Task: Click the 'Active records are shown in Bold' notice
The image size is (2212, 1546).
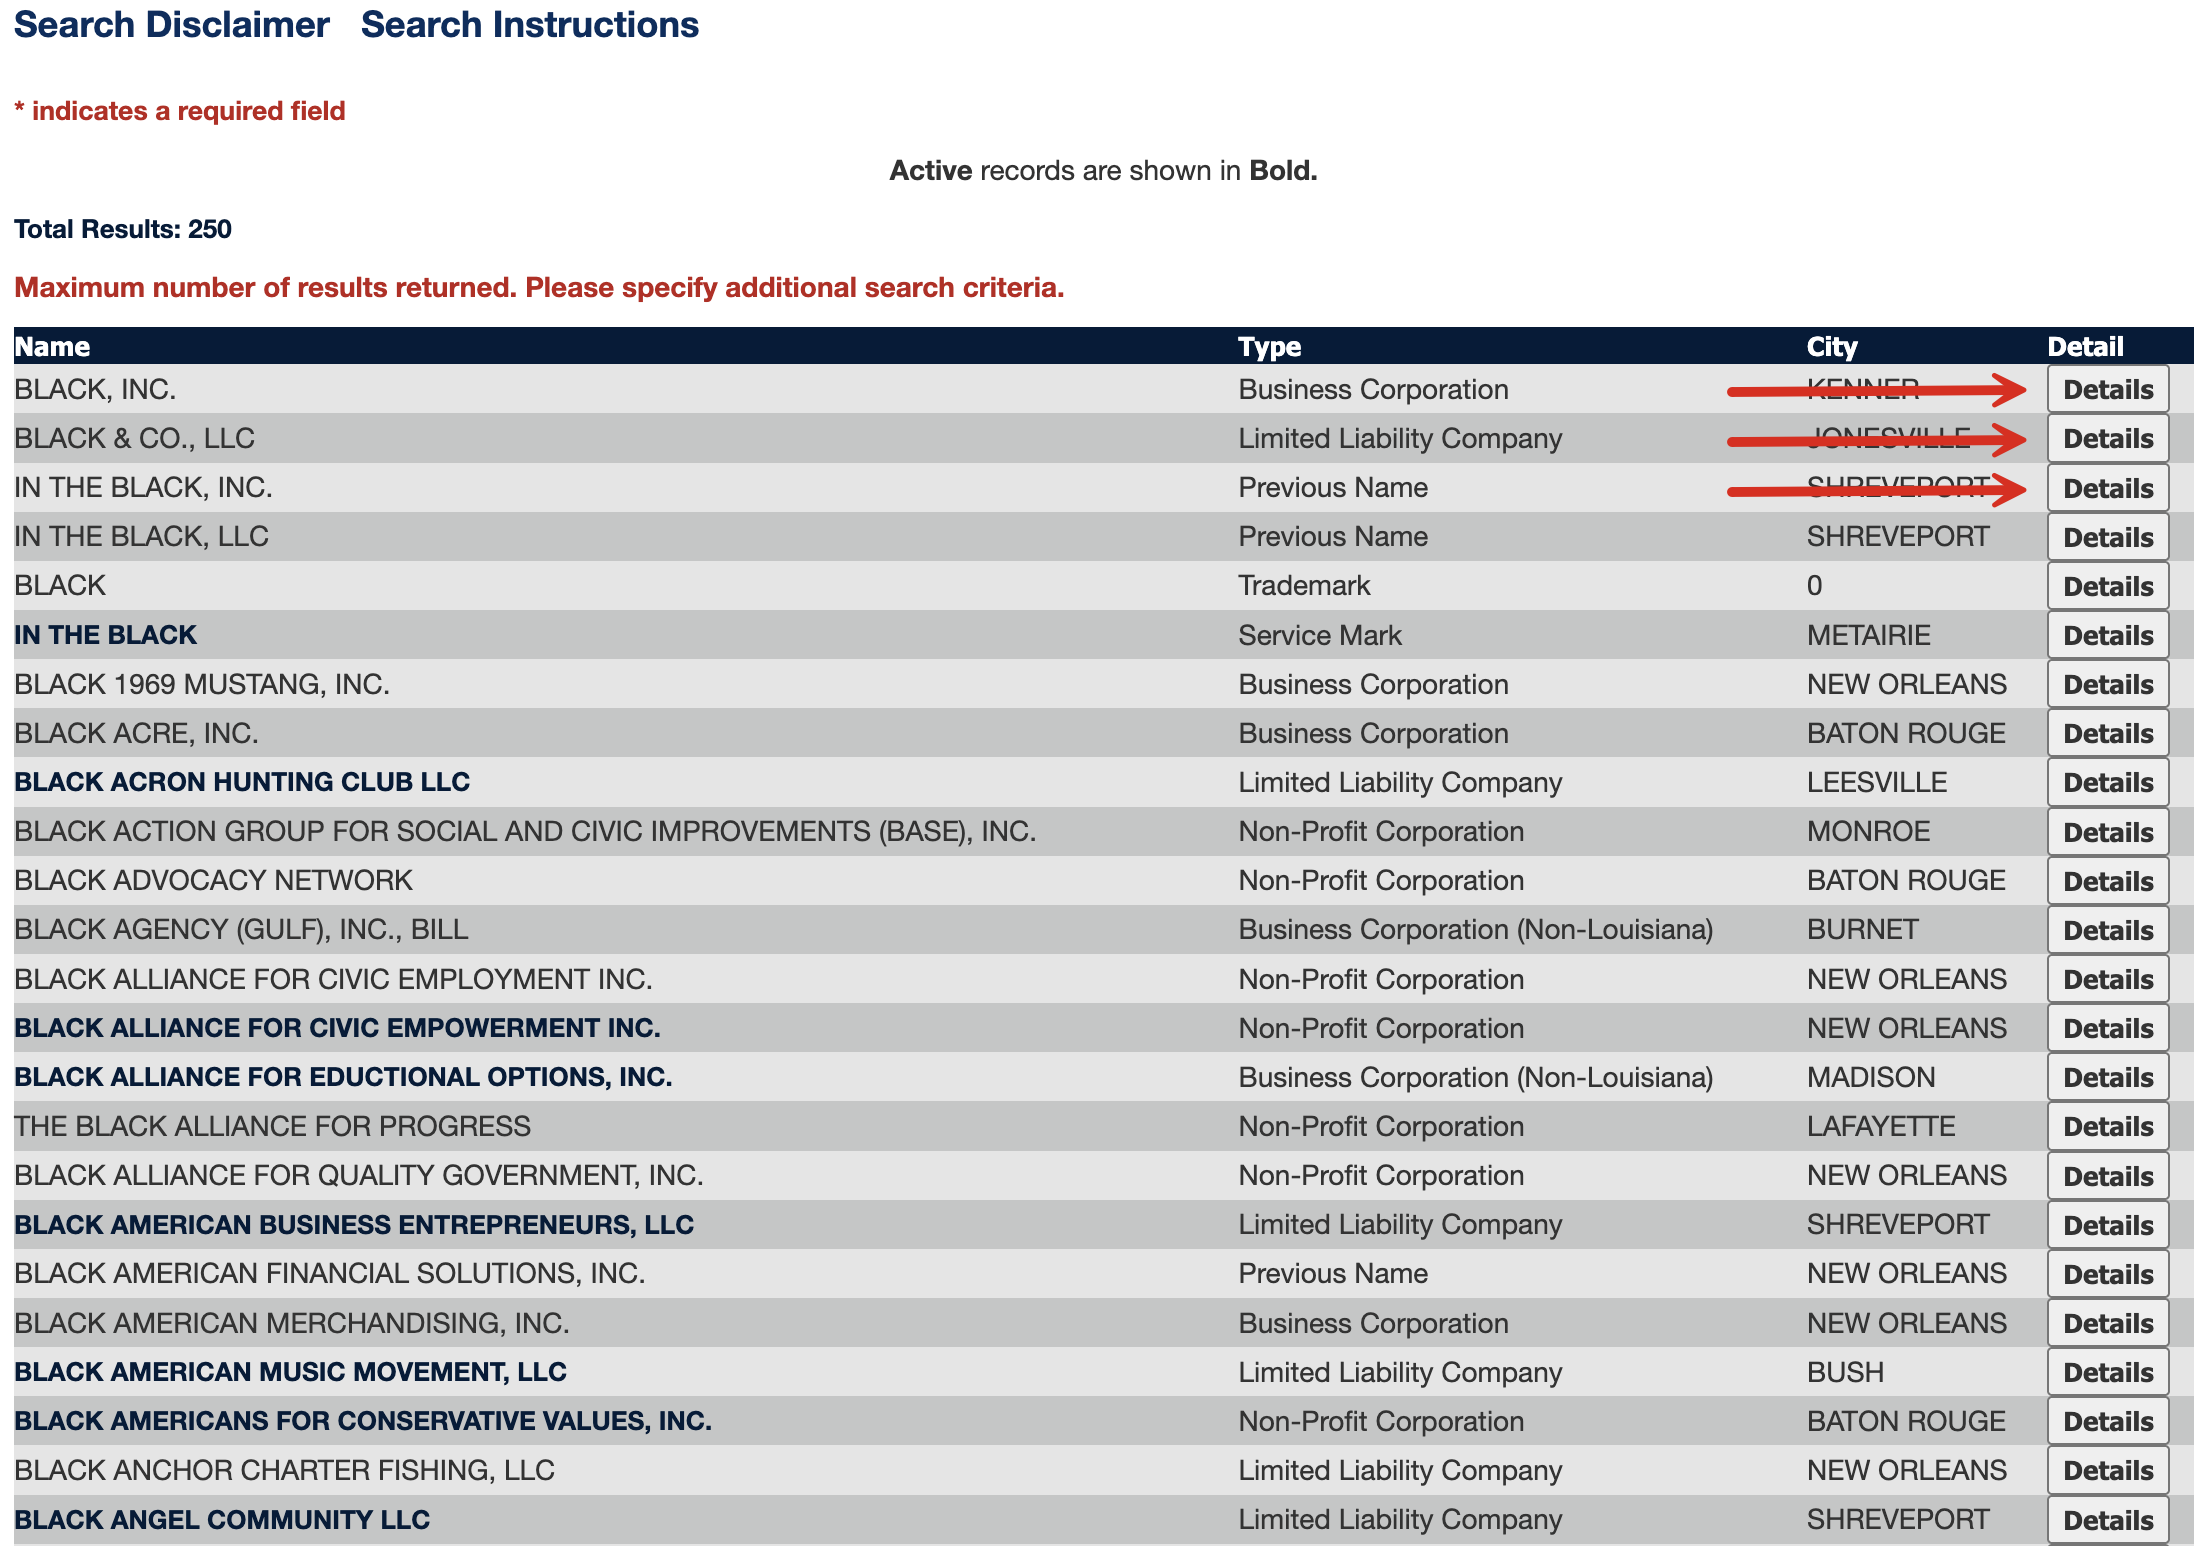Action: click(x=1103, y=171)
